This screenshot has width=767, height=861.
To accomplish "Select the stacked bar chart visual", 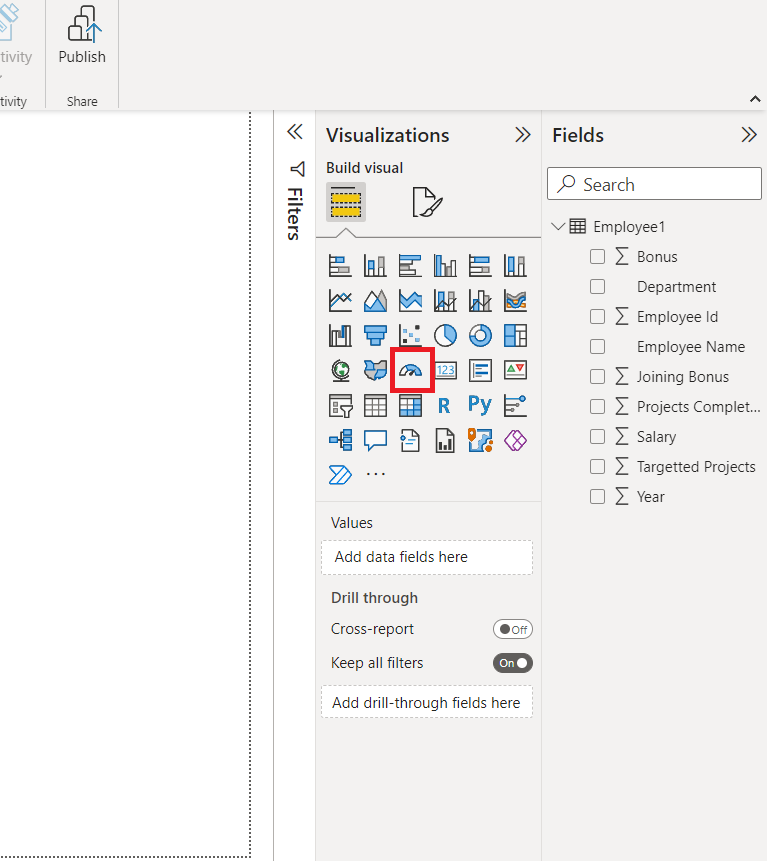I will 340,266.
